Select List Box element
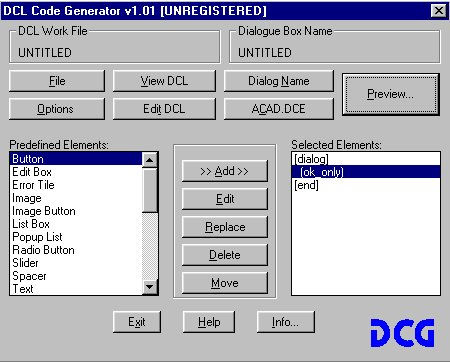The image size is (450, 362). click(x=76, y=224)
